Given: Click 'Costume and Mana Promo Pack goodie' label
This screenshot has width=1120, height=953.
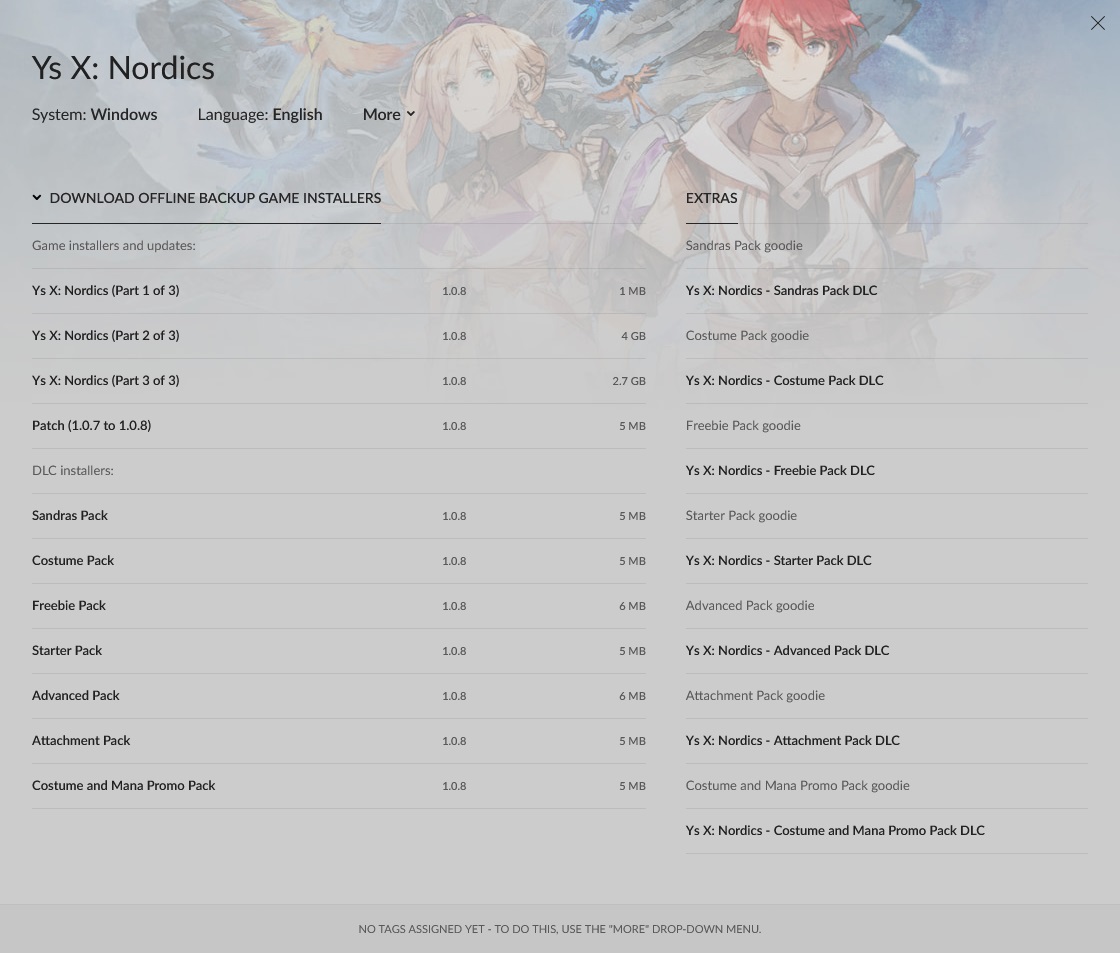Looking at the screenshot, I should [798, 786].
